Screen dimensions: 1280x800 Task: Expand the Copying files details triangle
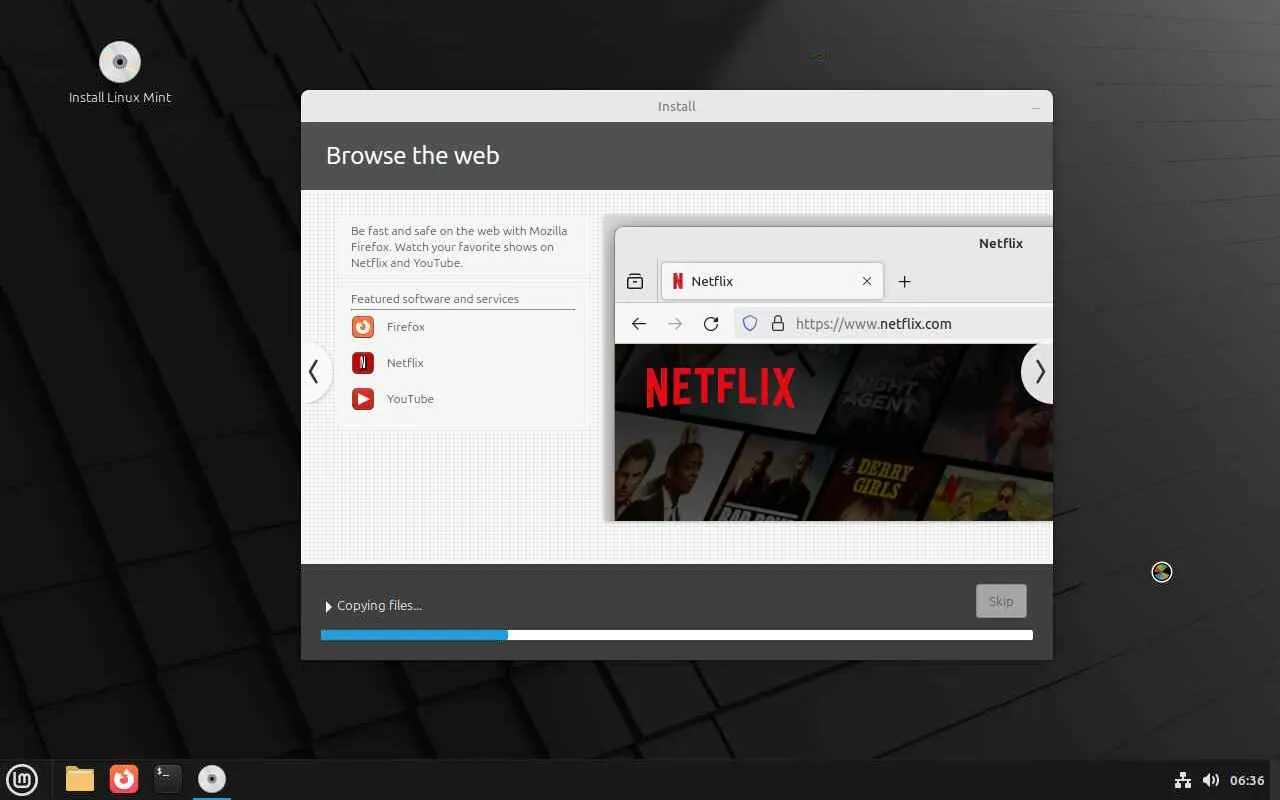328,606
